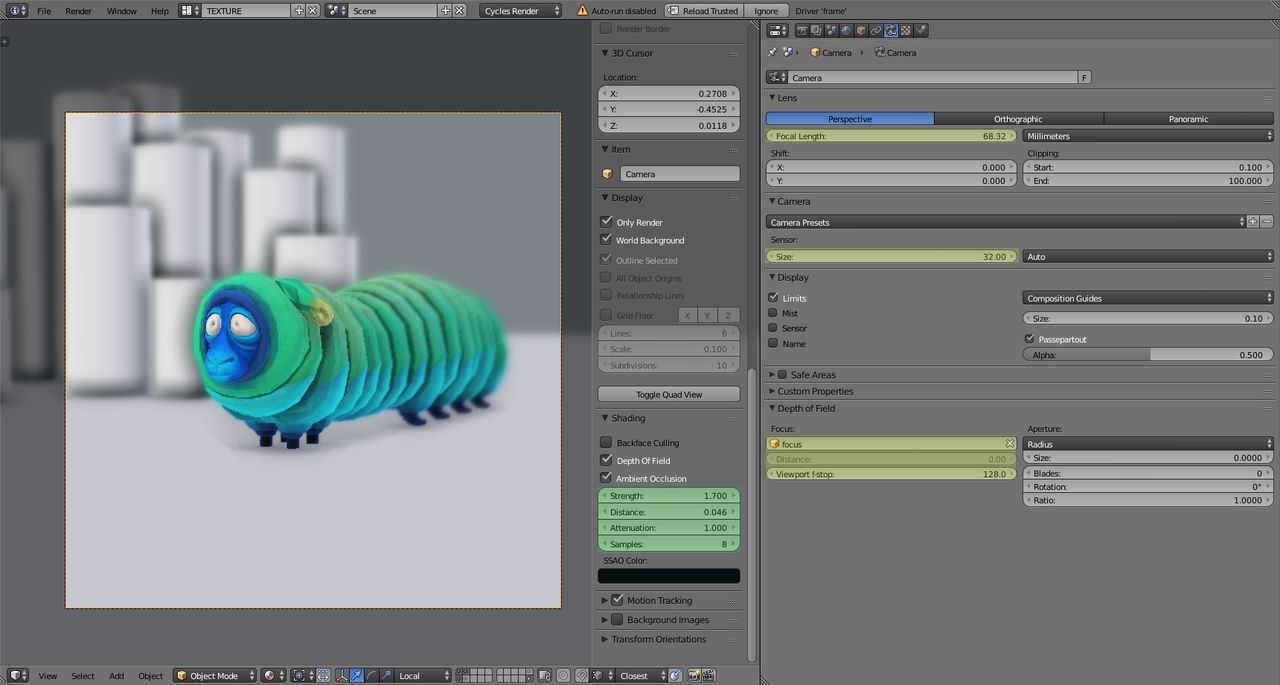Open the Render menu
1280x685 pixels.
click(x=78, y=11)
